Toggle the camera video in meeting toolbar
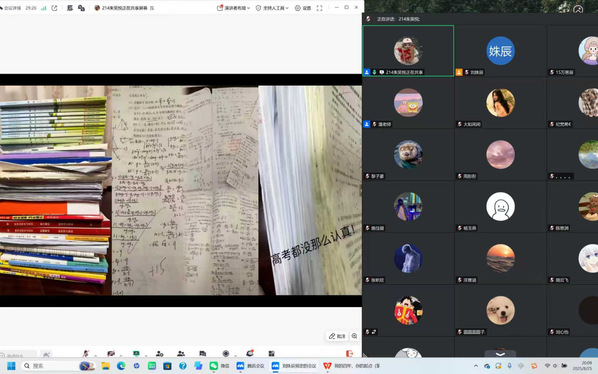The height and width of the screenshot is (374, 598). pos(111,353)
